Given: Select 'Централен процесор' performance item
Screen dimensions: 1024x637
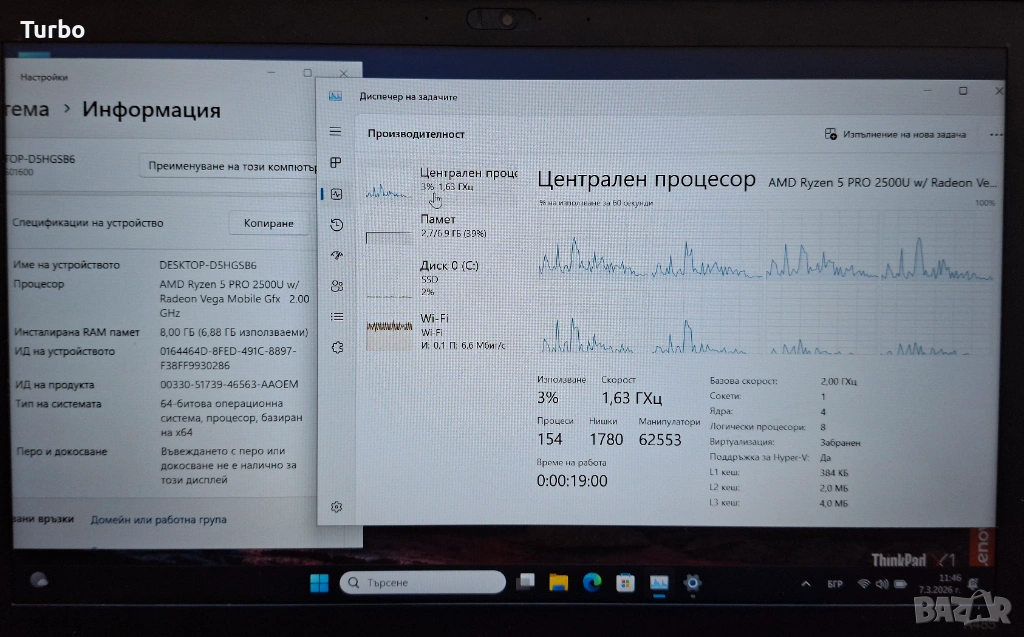Looking at the screenshot, I should pos(441,180).
